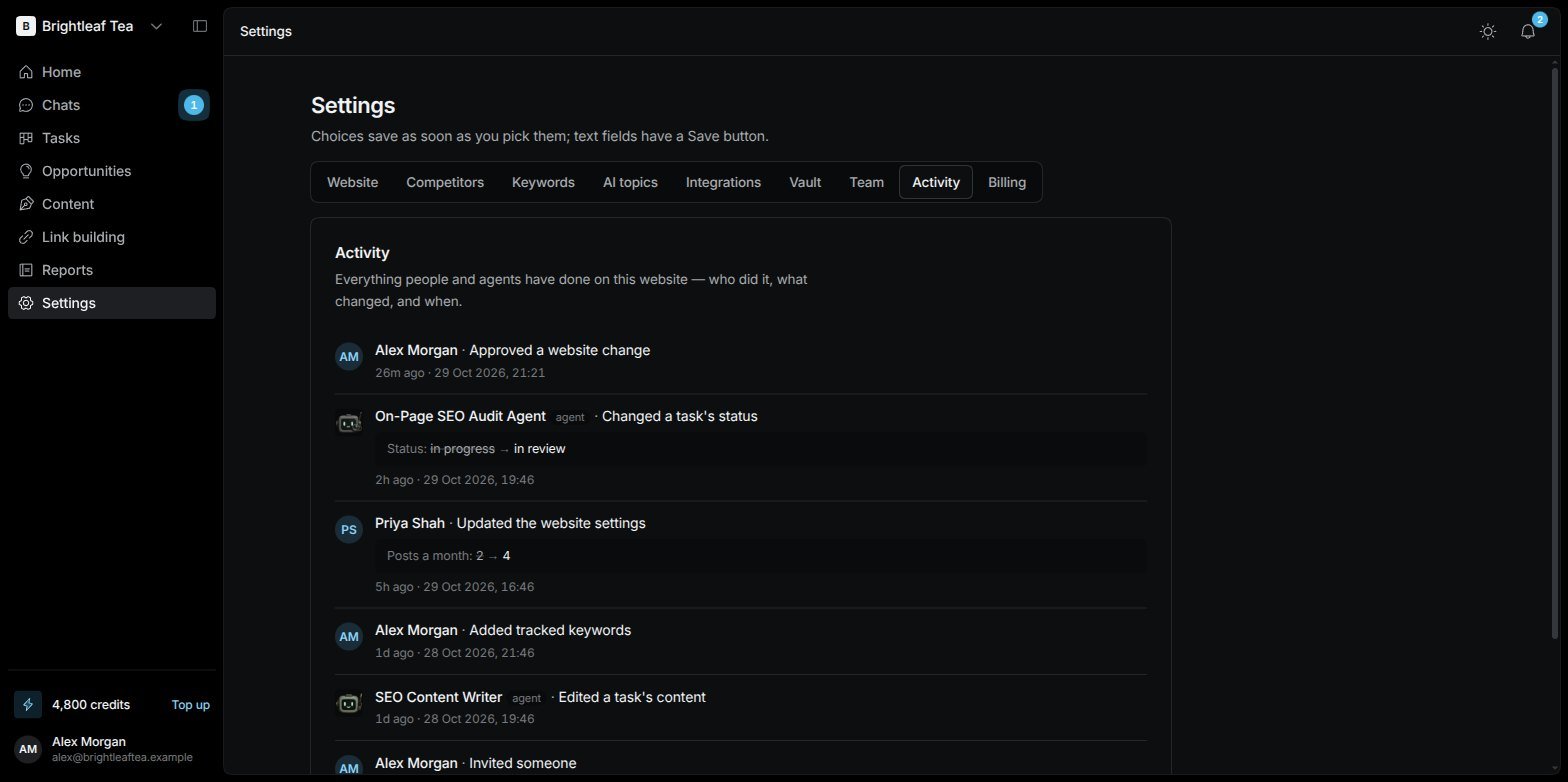Image resolution: width=1568 pixels, height=782 pixels.
Task: Click the Brightleaf Tea logo badge
Action: [x=25, y=26]
